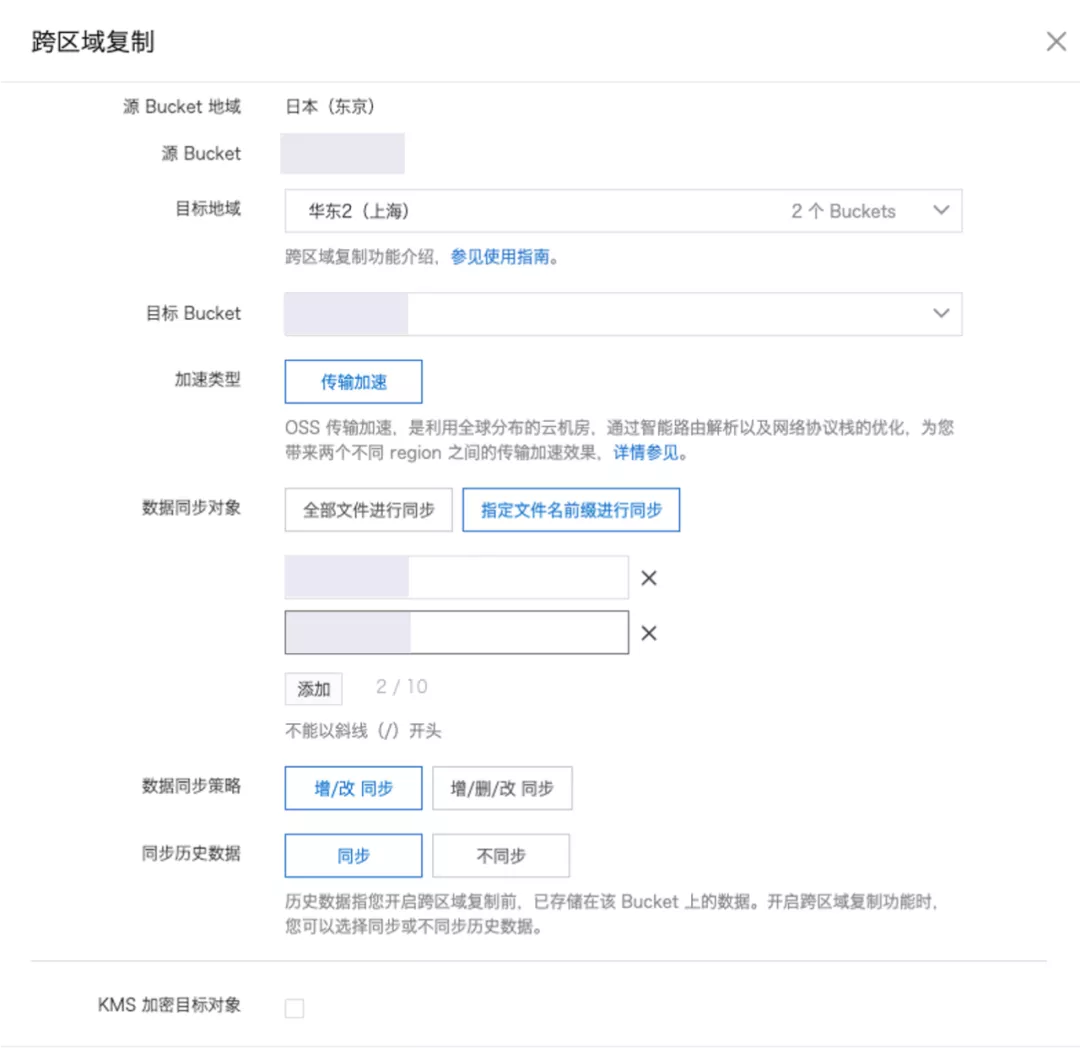Choose 不同步 for historical data
This screenshot has width=1080, height=1054.
coord(501,856)
